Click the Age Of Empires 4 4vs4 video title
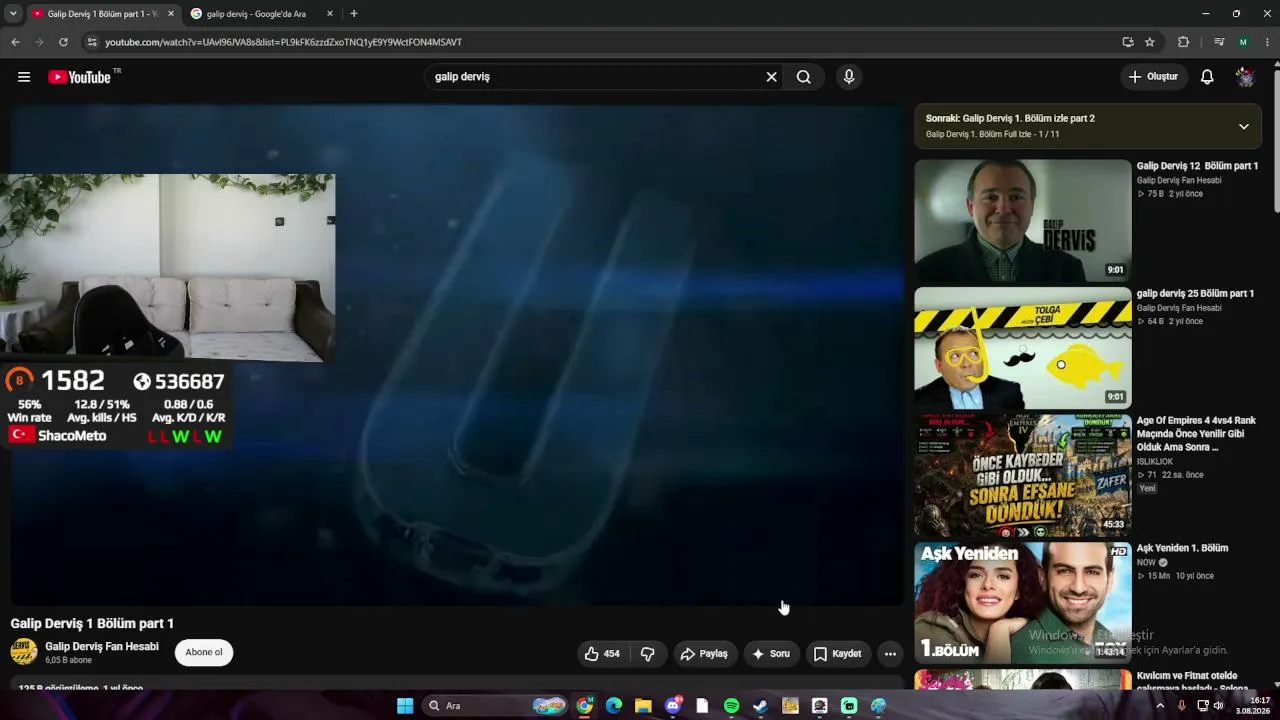The height and width of the screenshot is (720, 1280). point(1196,434)
